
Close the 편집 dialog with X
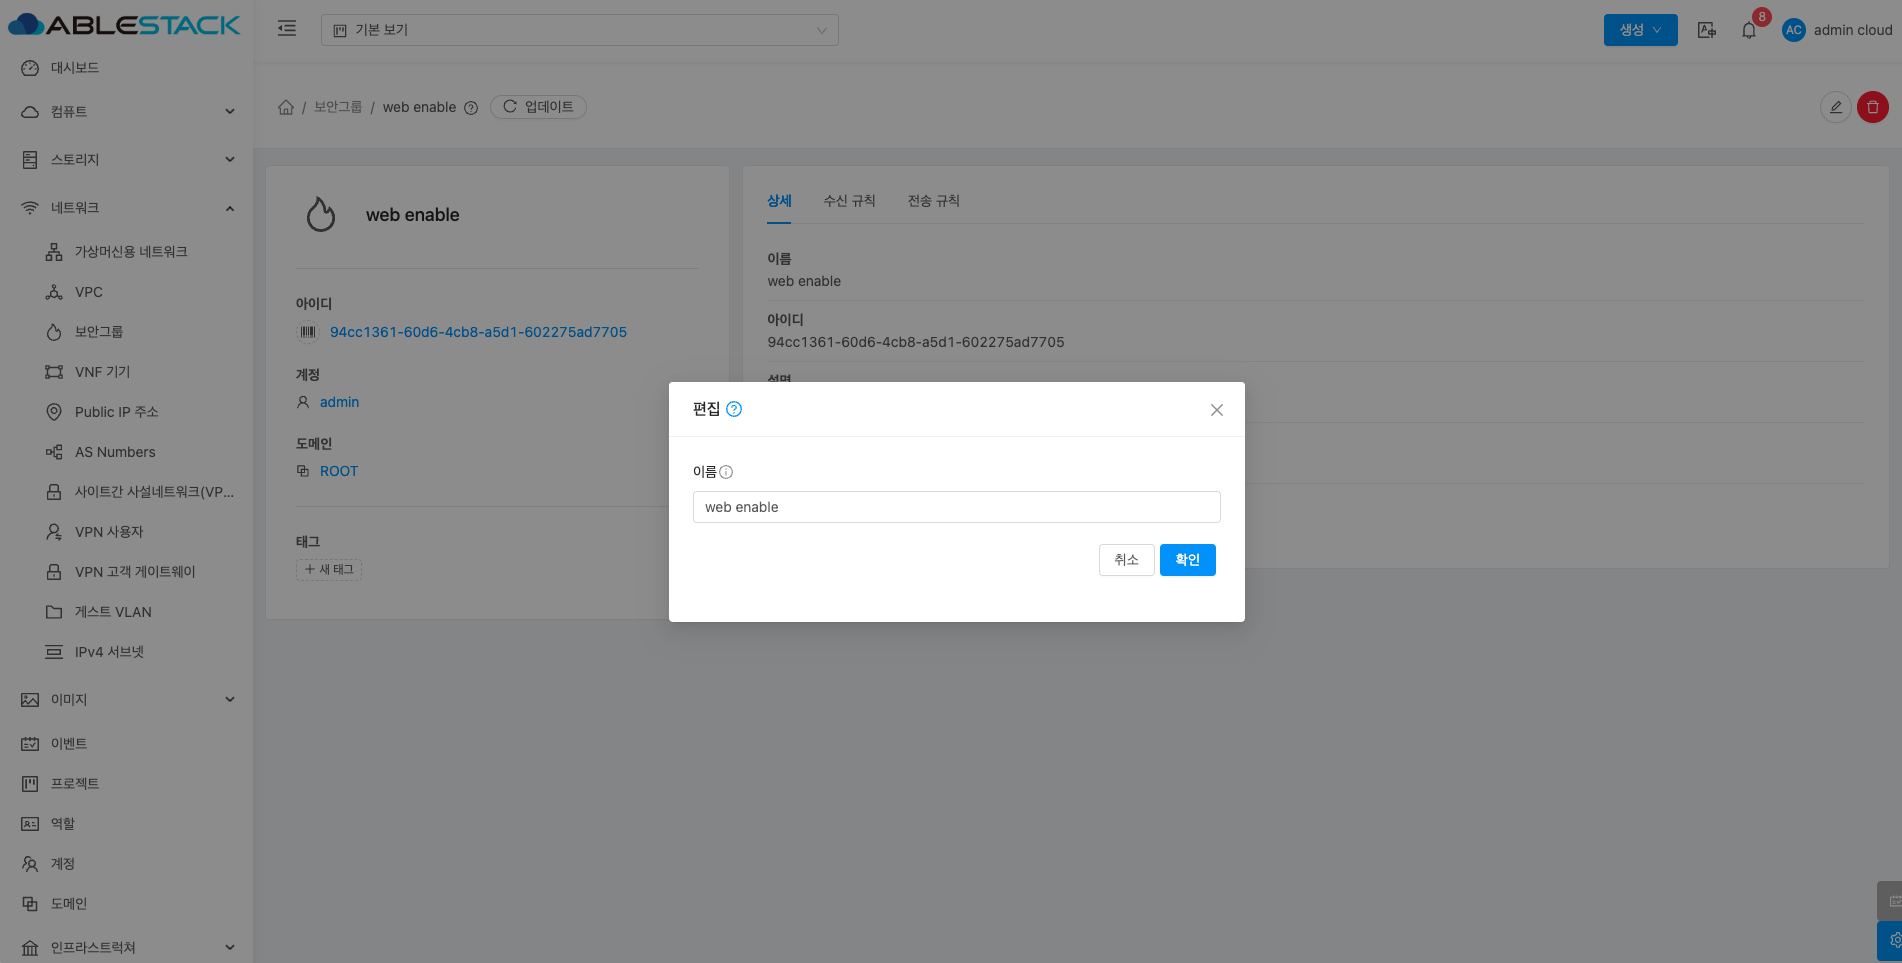pyautogui.click(x=1217, y=410)
